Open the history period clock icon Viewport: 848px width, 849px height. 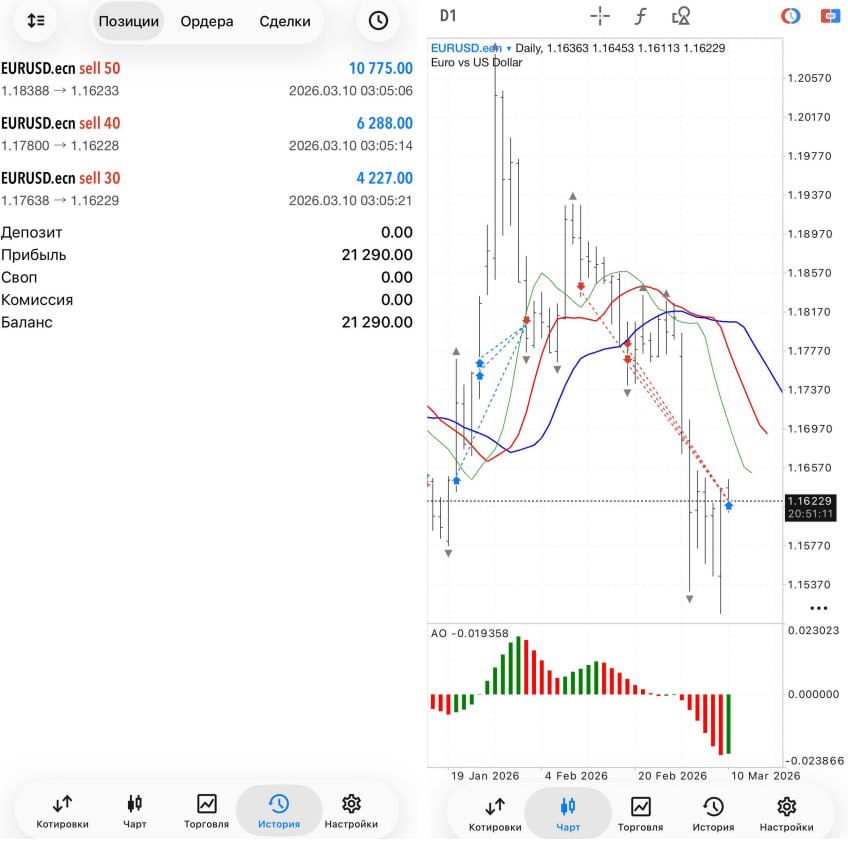pos(378,21)
